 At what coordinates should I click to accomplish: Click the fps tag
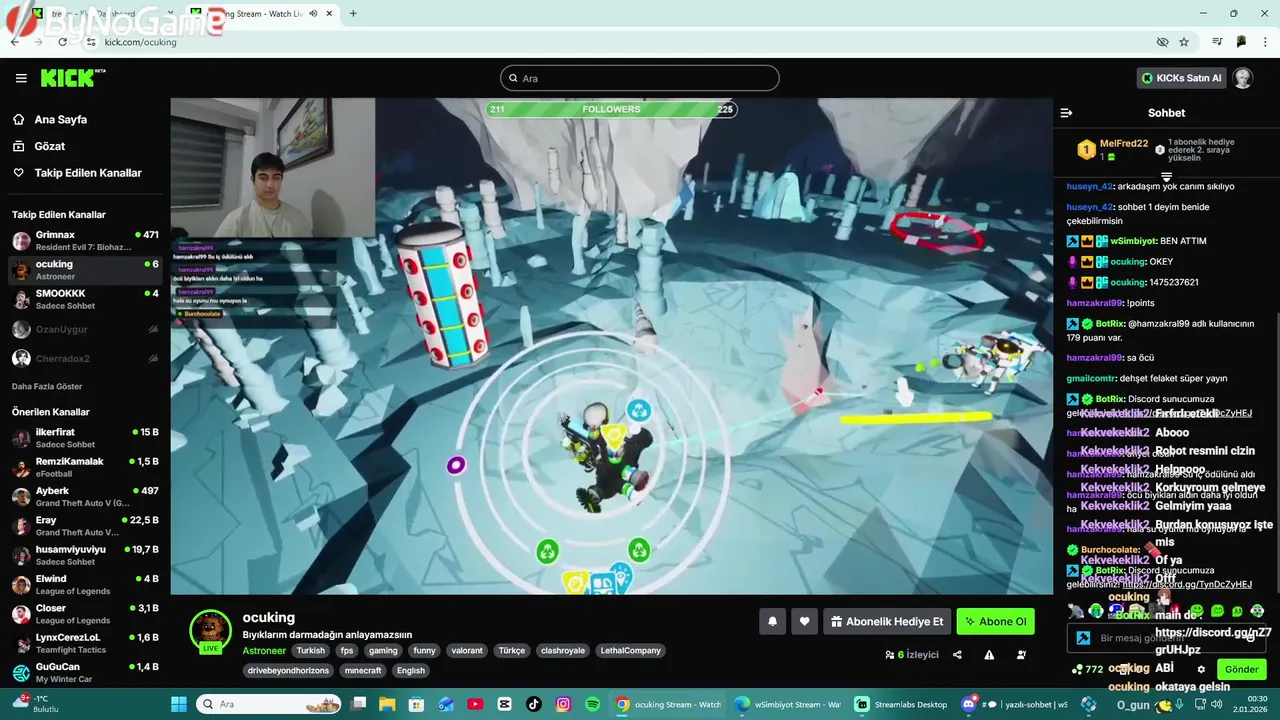point(347,650)
